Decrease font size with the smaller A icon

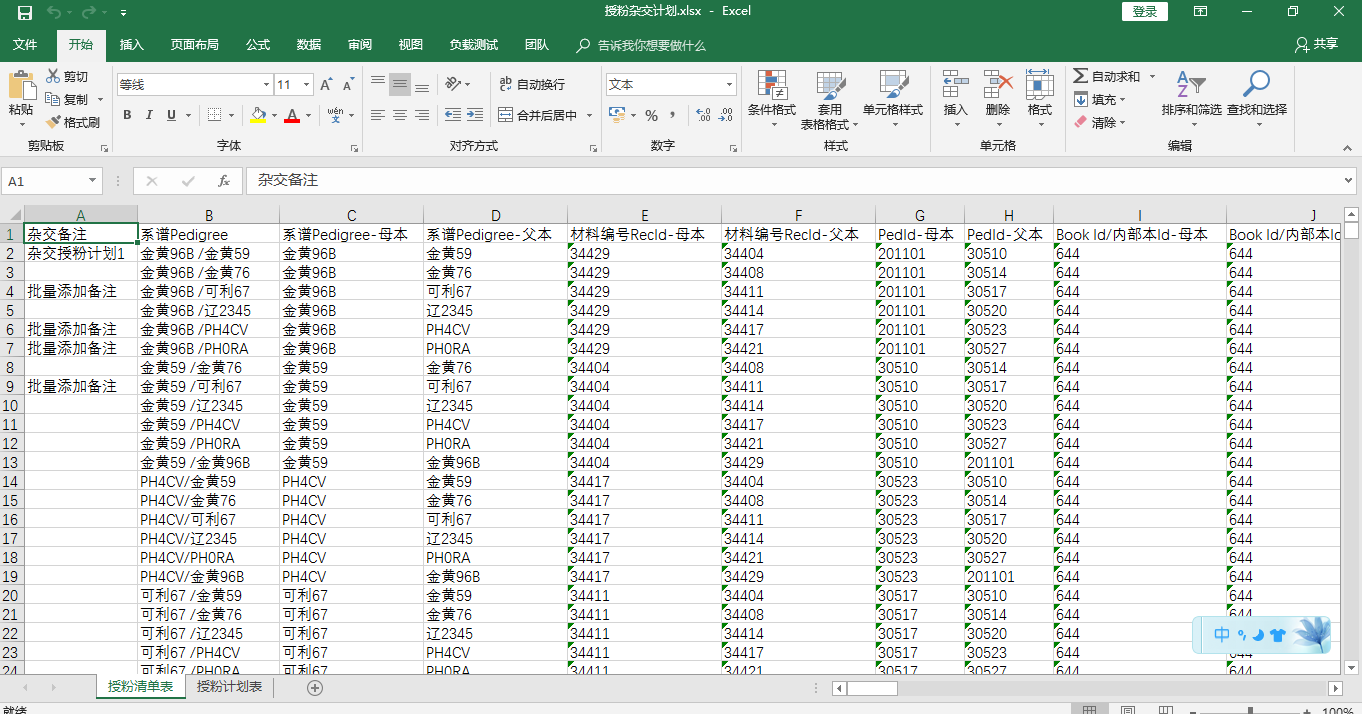pyautogui.click(x=348, y=85)
